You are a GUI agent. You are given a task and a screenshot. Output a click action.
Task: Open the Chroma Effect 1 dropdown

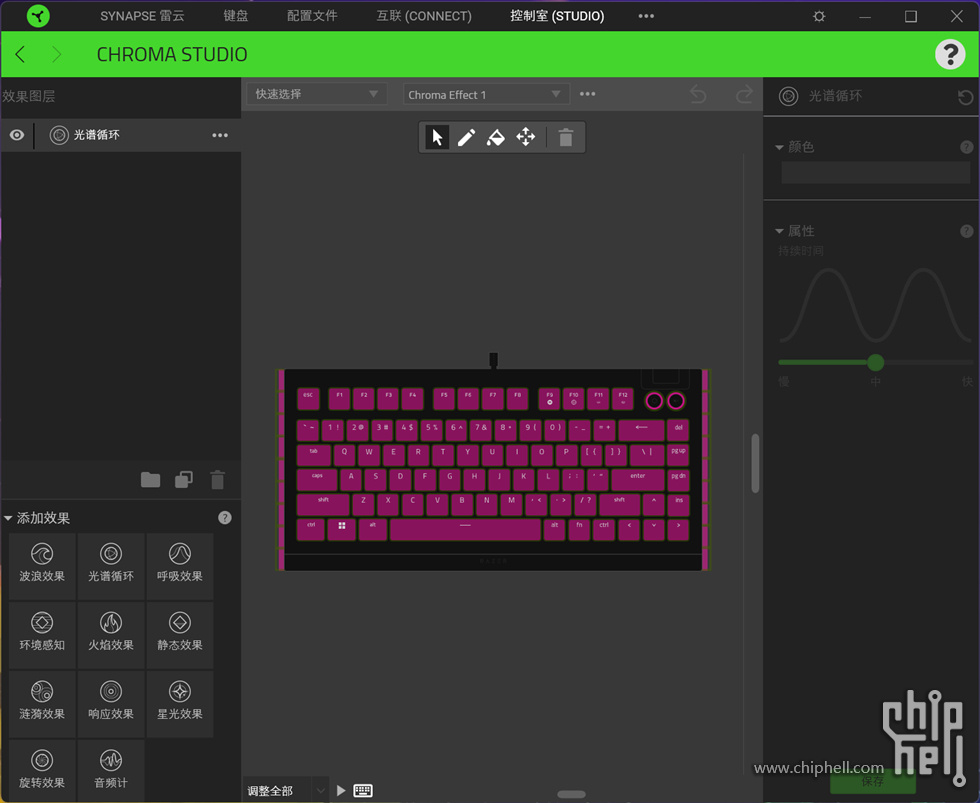[486, 94]
